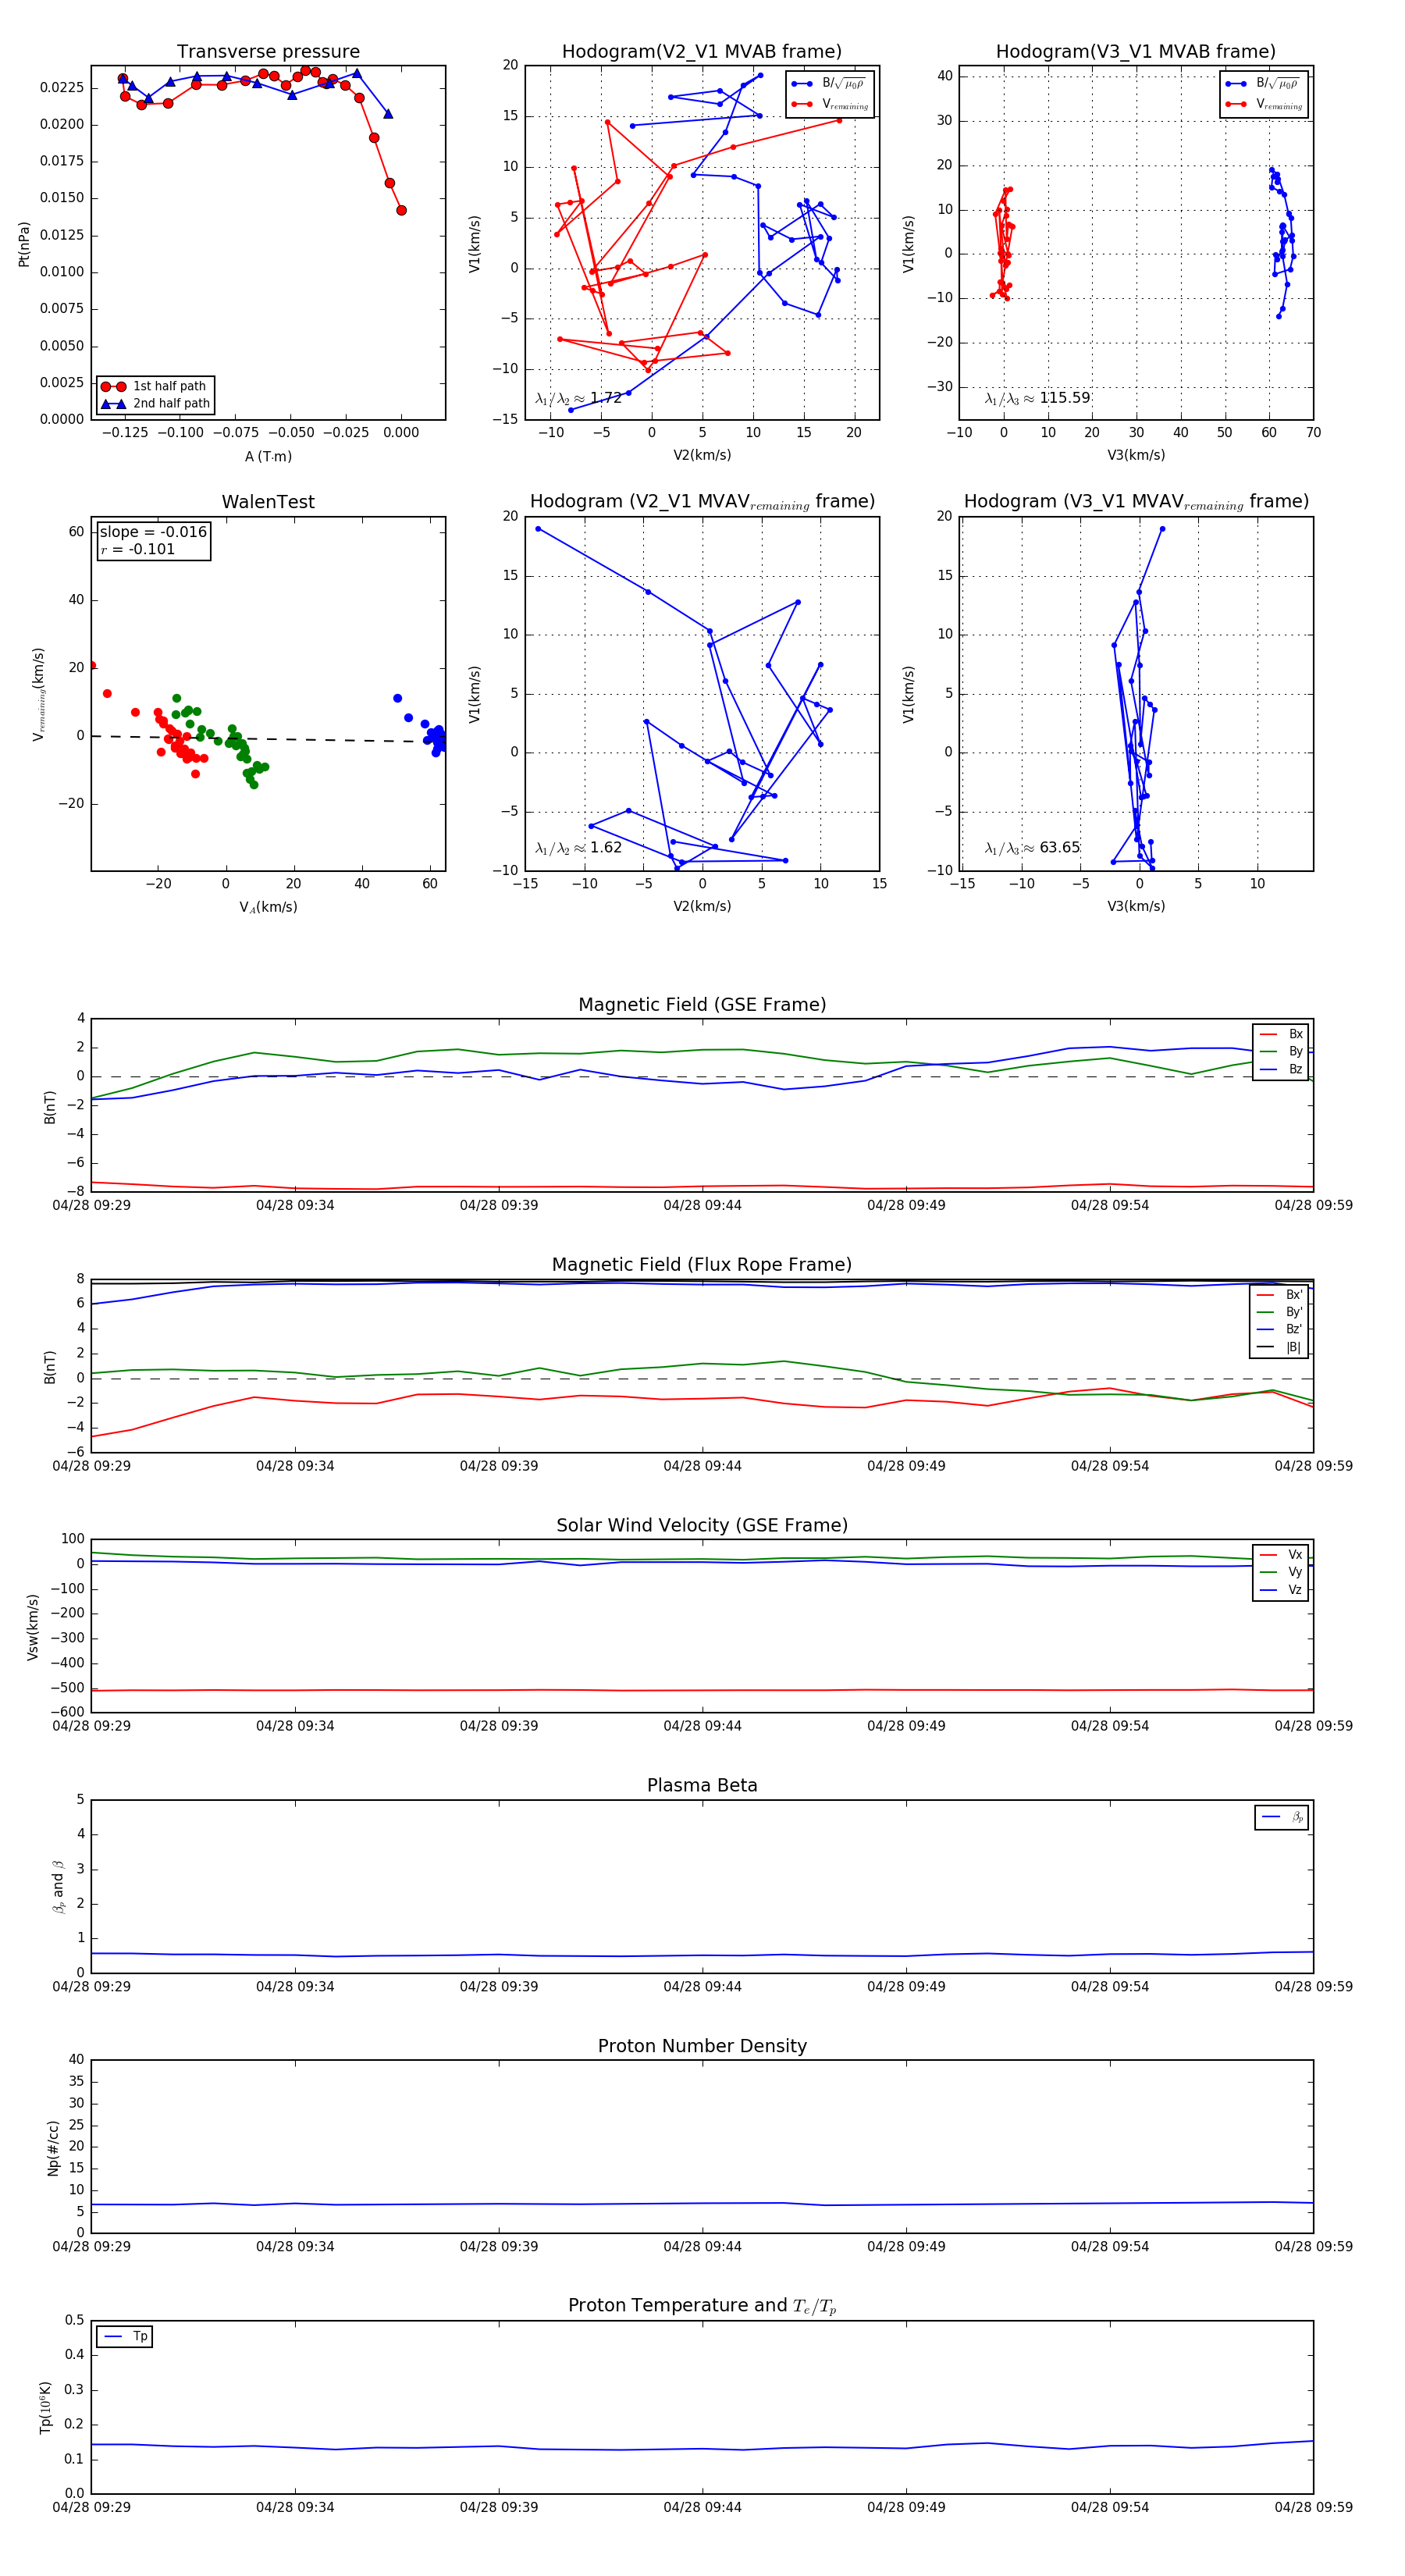Click the '|B|' legend entry in flux rope panel
The image size is (1405, 2576).
(x=1281, y=1347)
